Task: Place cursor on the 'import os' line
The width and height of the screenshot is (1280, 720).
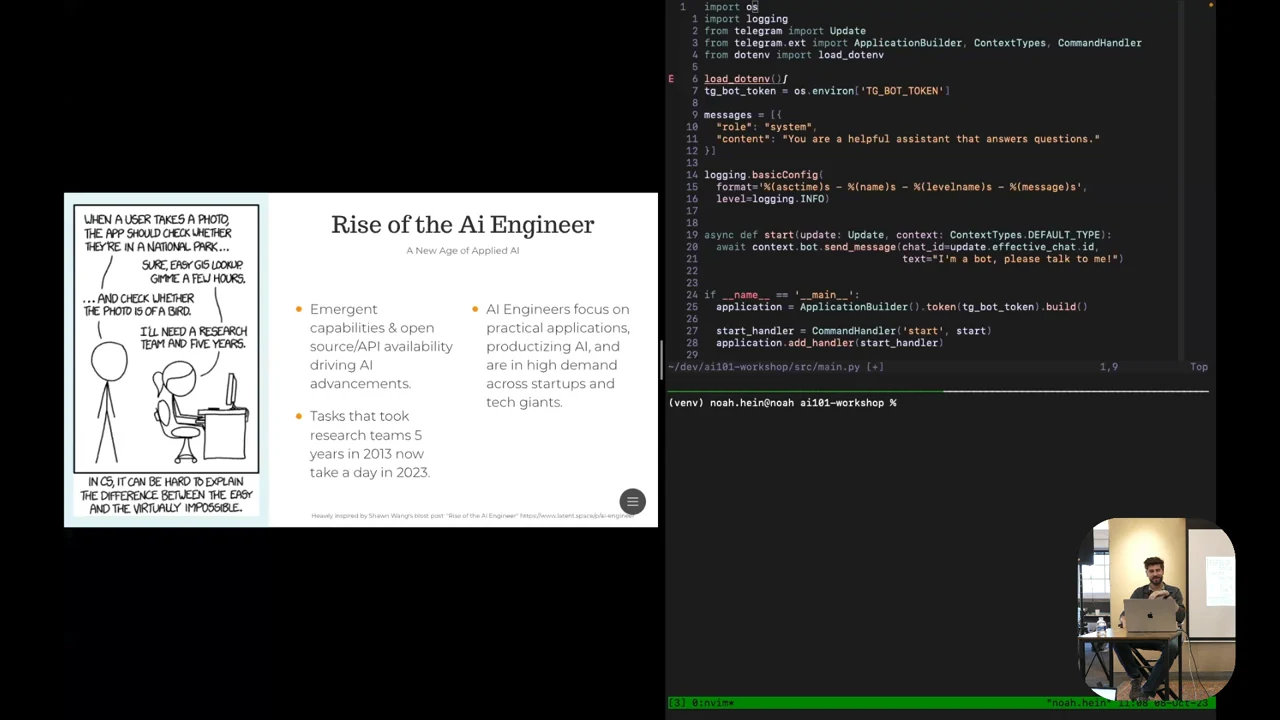Action: coord(731,7)
